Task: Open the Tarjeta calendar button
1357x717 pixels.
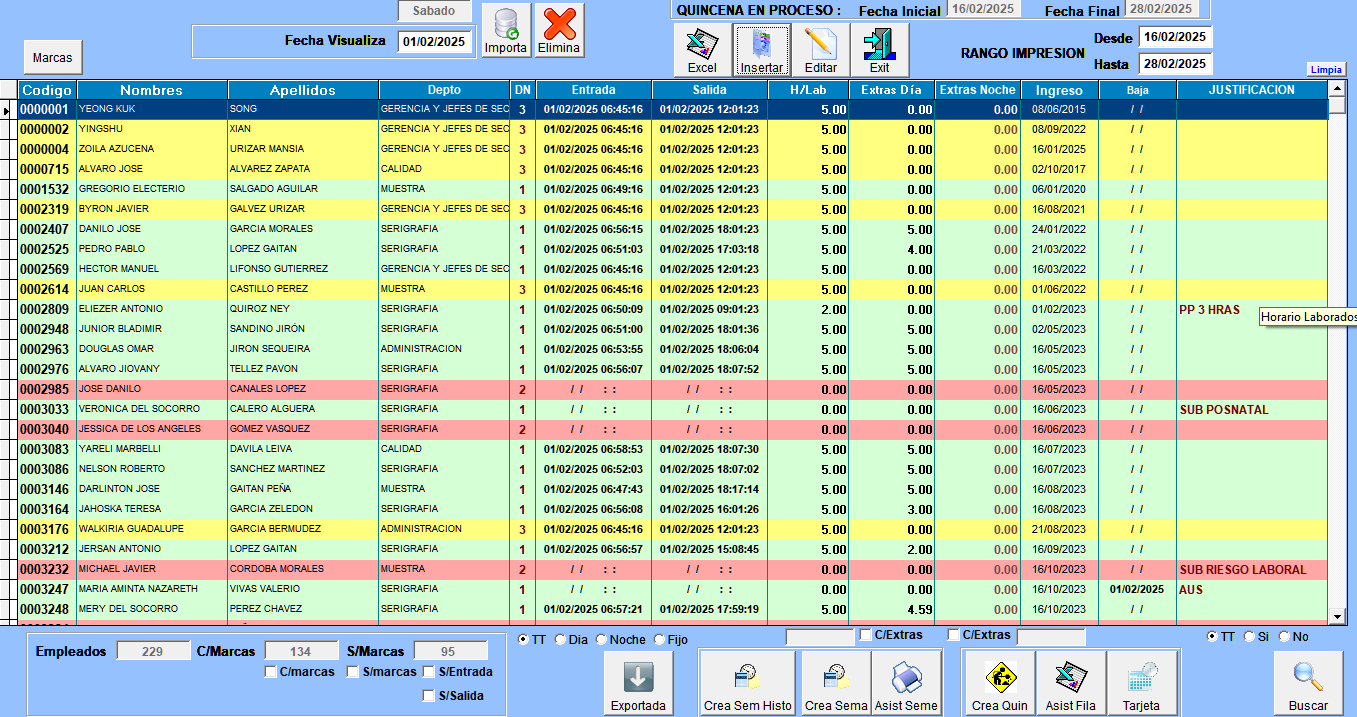Action: point(1140,684)
